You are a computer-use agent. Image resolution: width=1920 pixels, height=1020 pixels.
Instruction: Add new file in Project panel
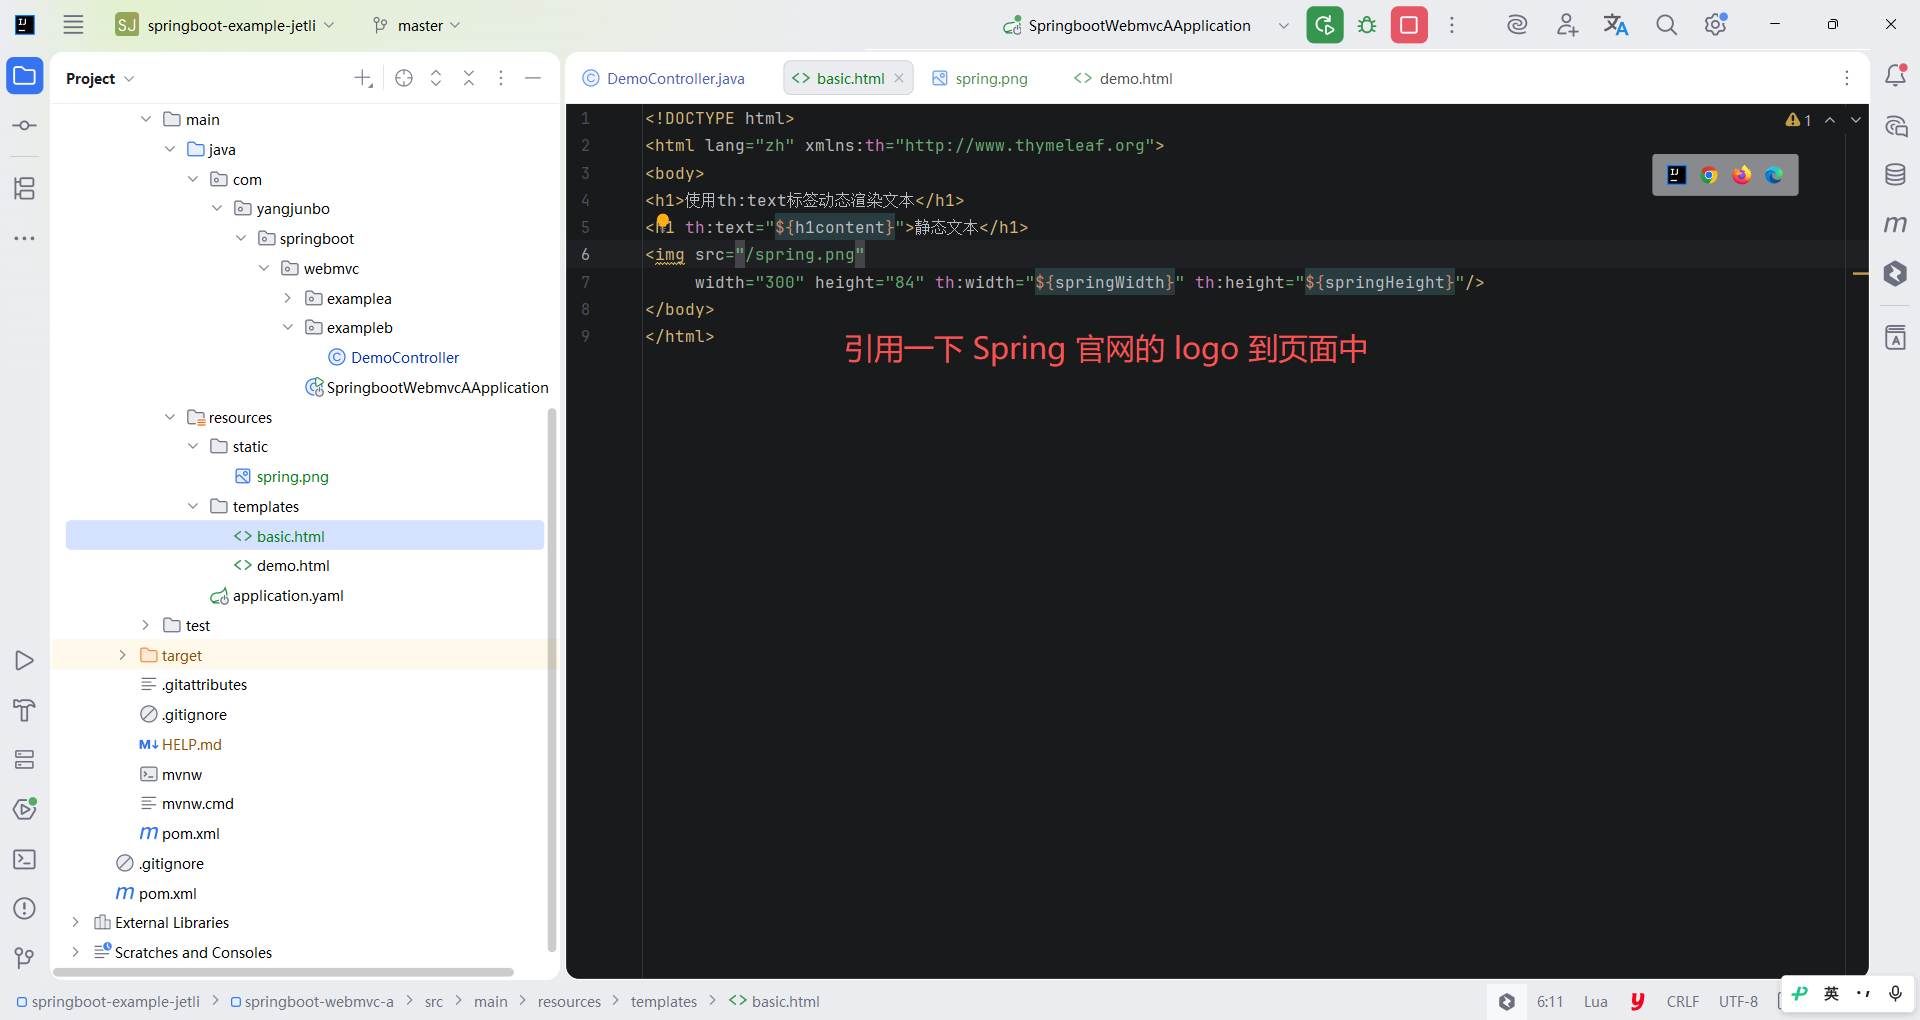click(x=363, y=78)
